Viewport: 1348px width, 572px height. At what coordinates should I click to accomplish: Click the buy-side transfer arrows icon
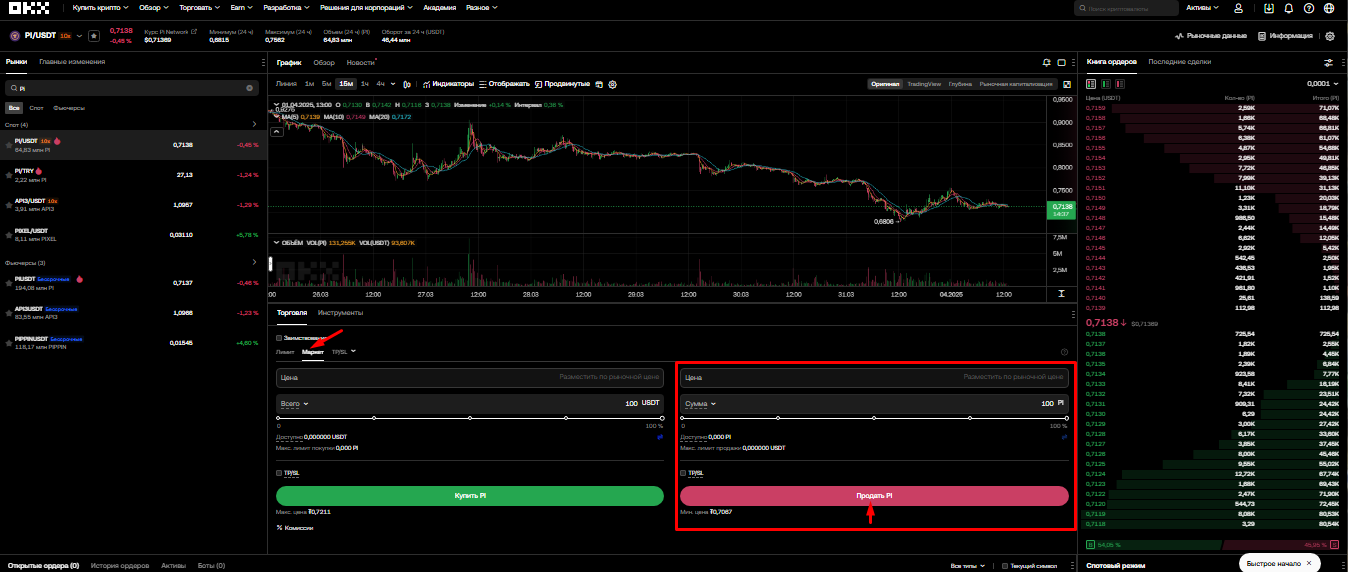660,437
